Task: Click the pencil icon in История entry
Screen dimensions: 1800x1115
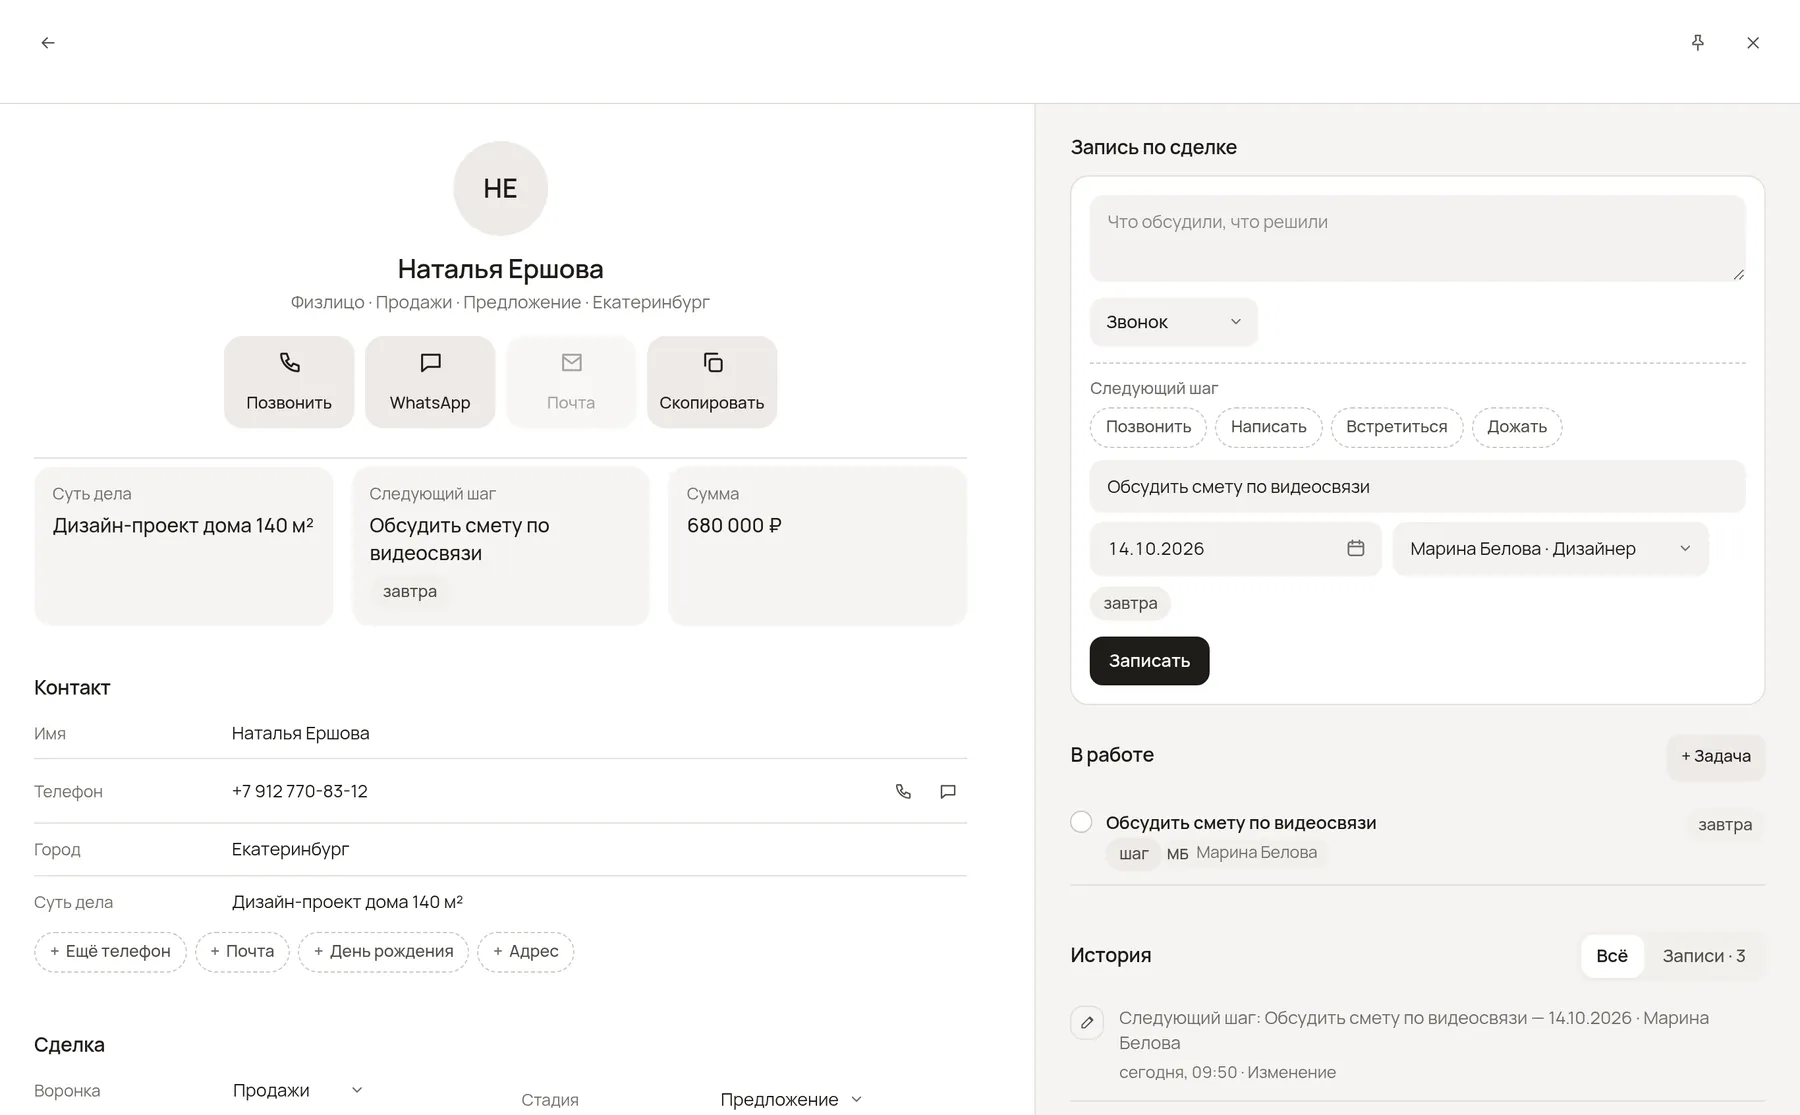Action: pyautogui.click(x=1087, y=1023)
